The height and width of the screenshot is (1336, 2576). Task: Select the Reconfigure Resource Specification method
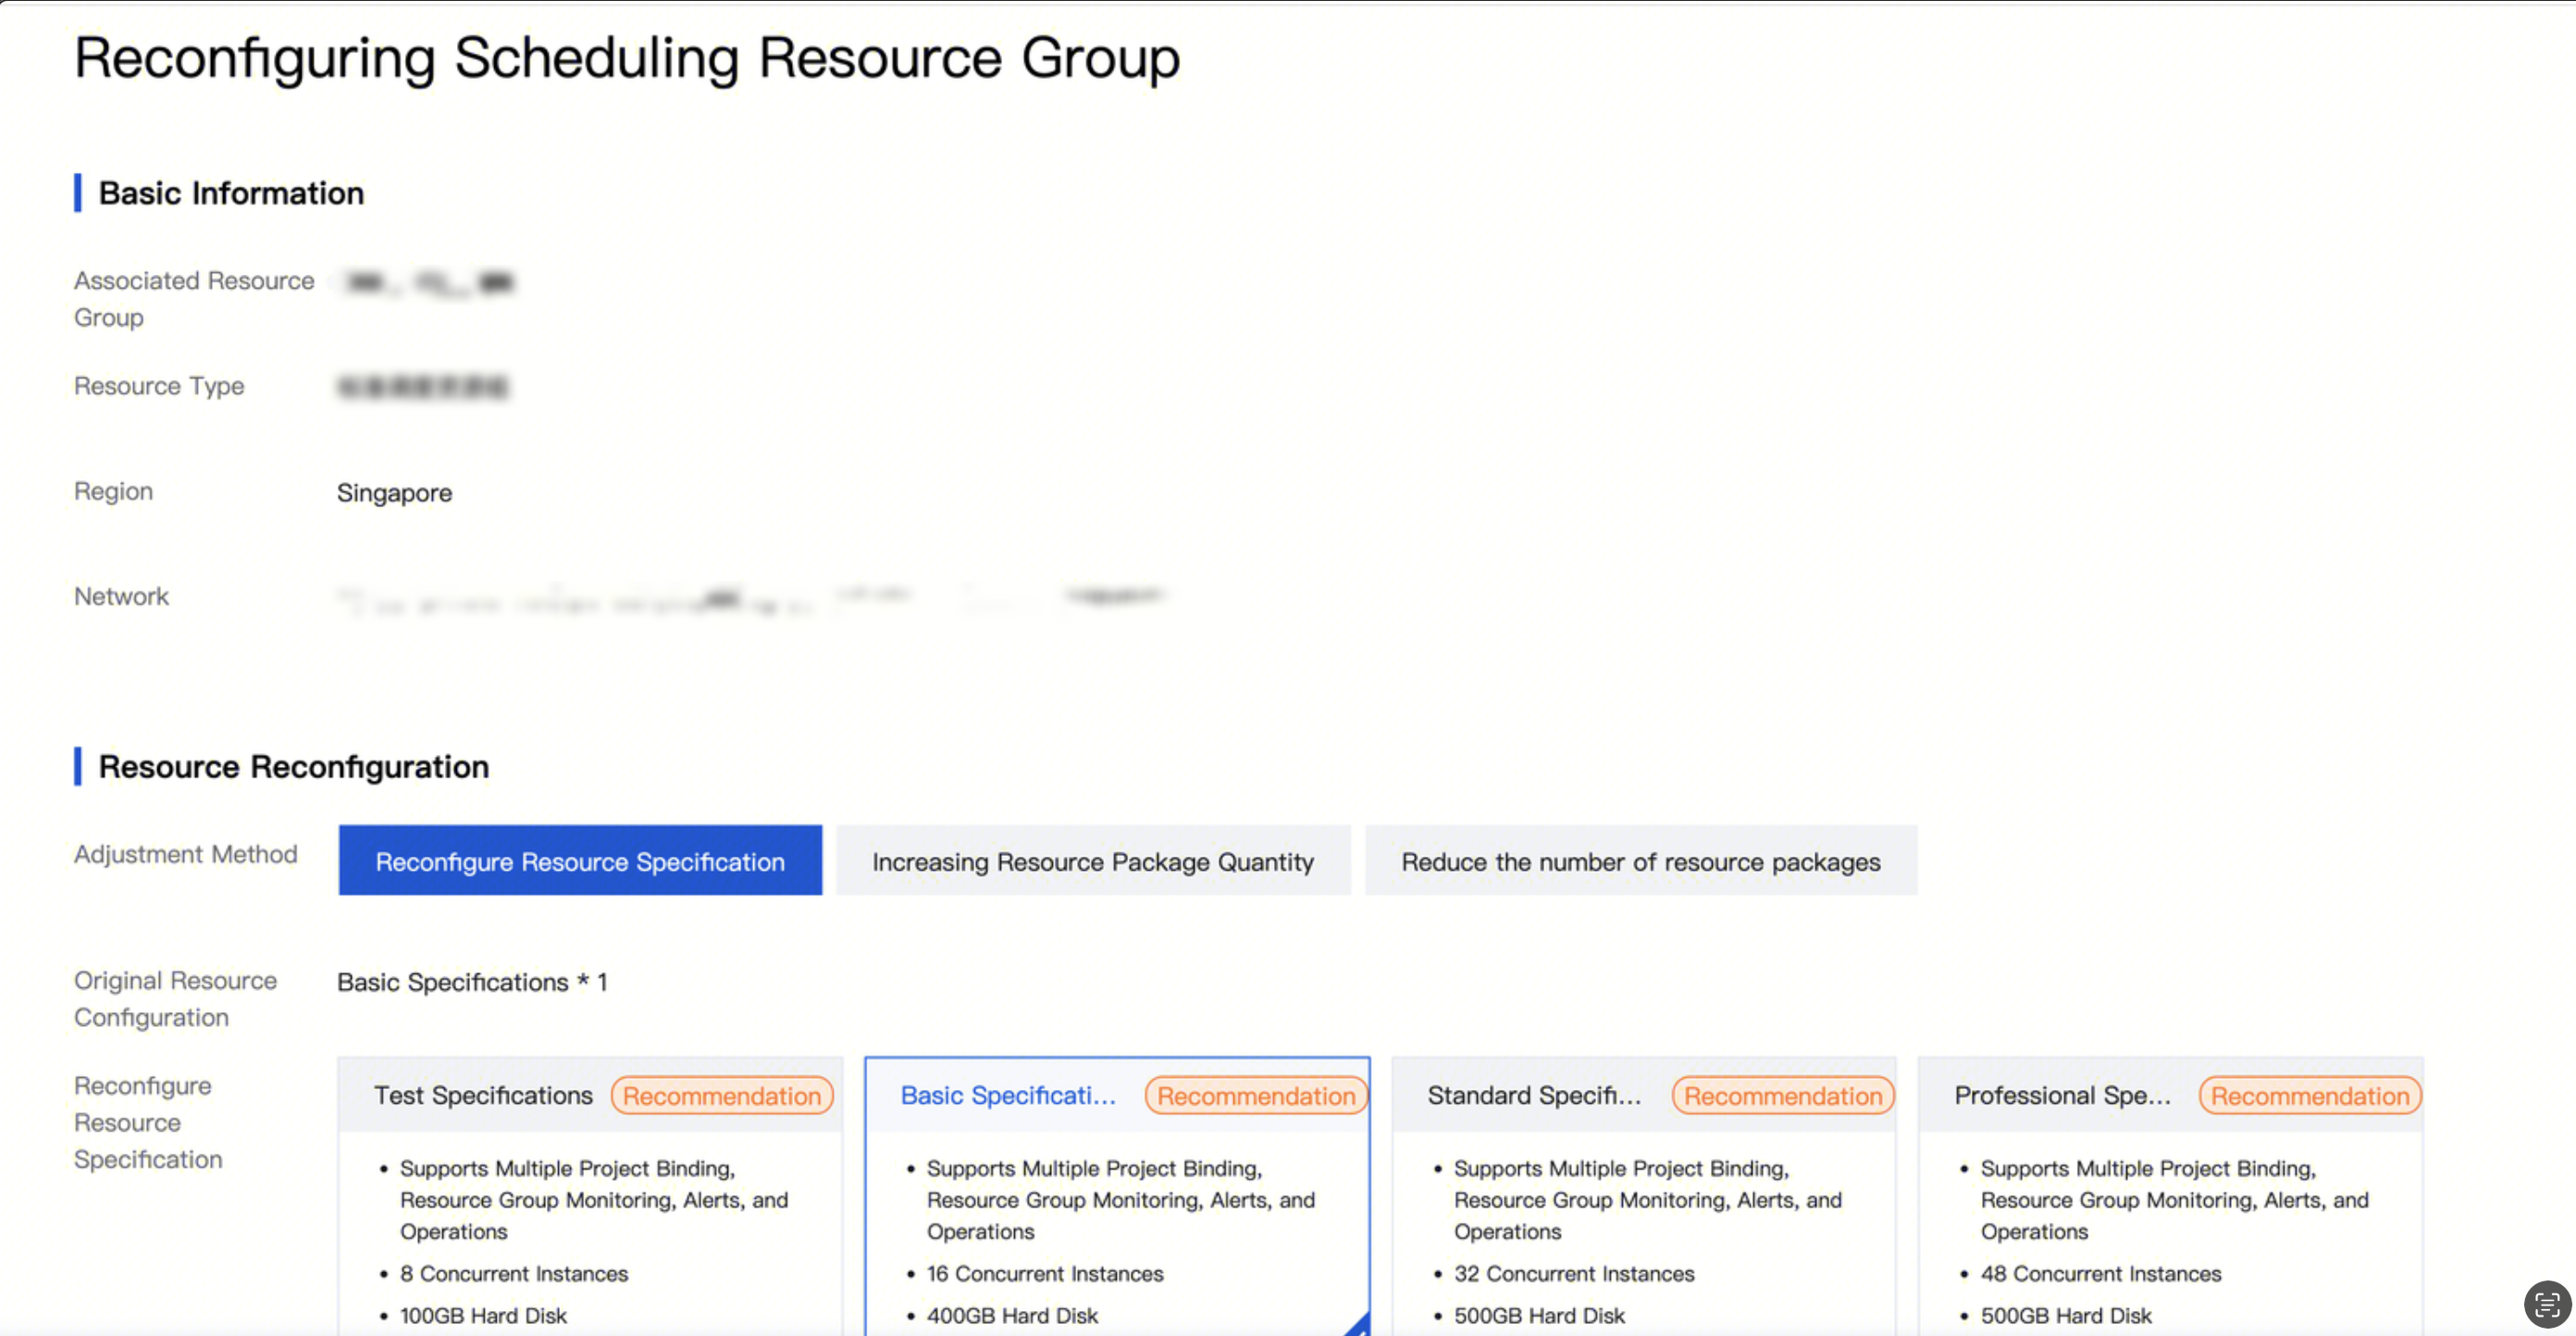pos(580,861)
